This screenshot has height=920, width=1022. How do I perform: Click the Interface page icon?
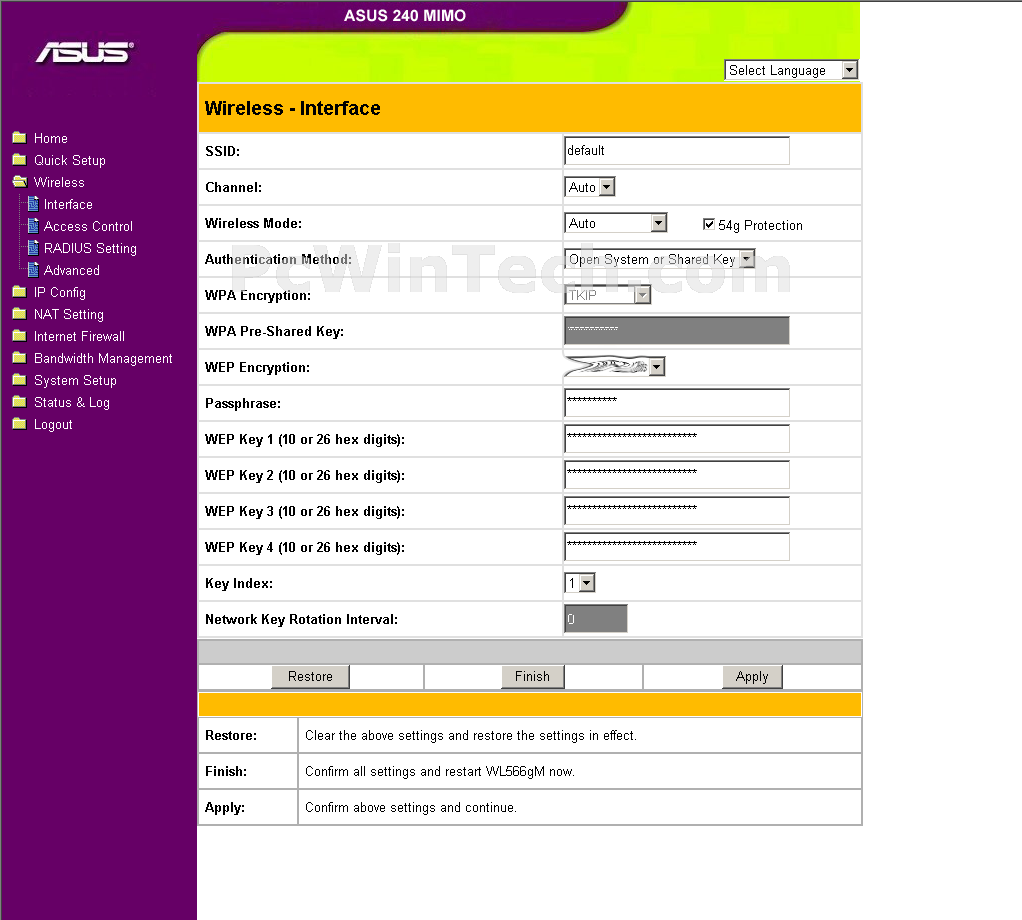click(x=33, y=204)
